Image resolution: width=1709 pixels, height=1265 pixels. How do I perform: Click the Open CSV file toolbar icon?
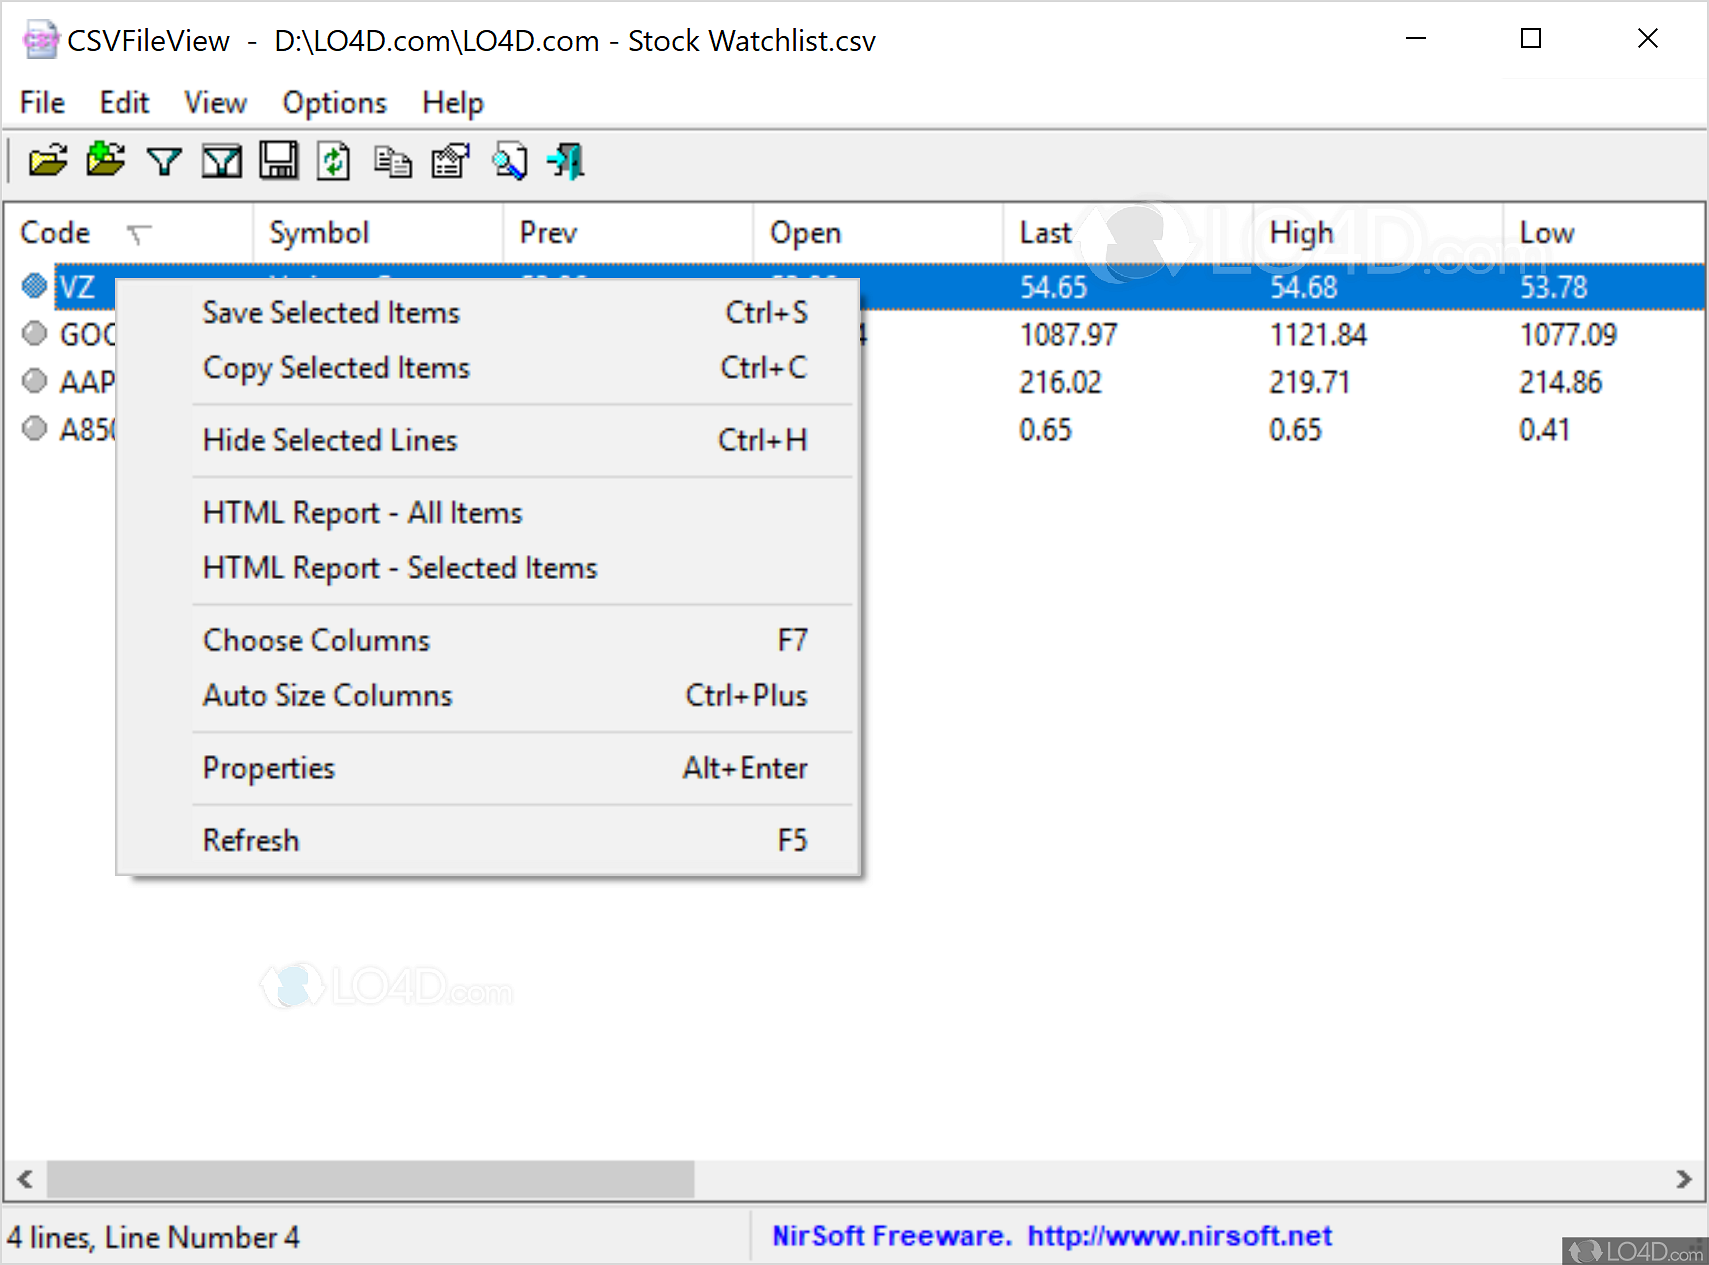(48, 161)
